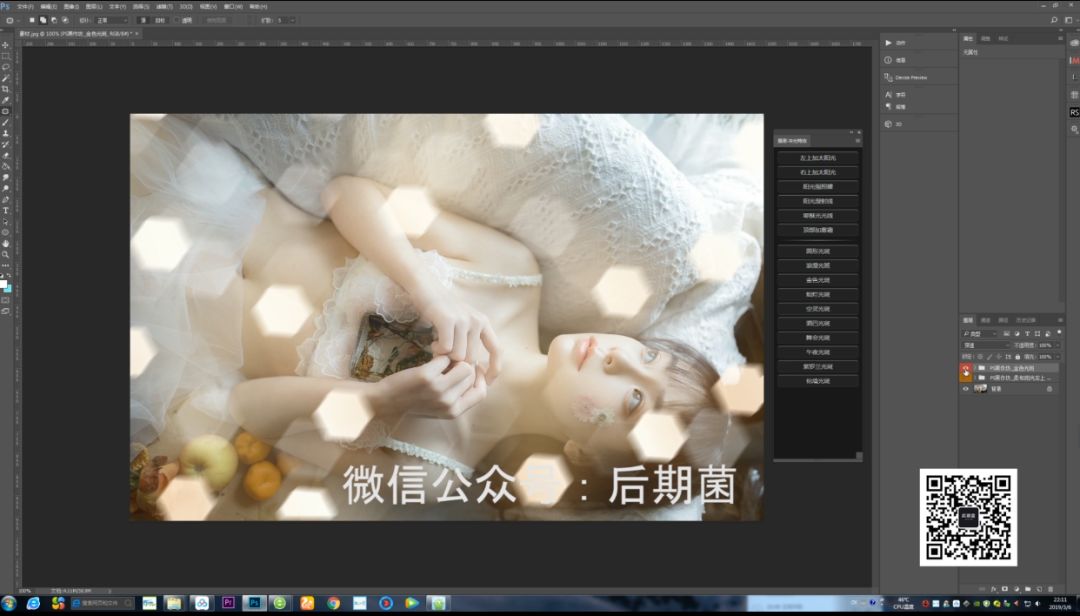Open the light effects plugin panel menu
The height and width of the screenshot is (616, 1080).
coord(858,141)
